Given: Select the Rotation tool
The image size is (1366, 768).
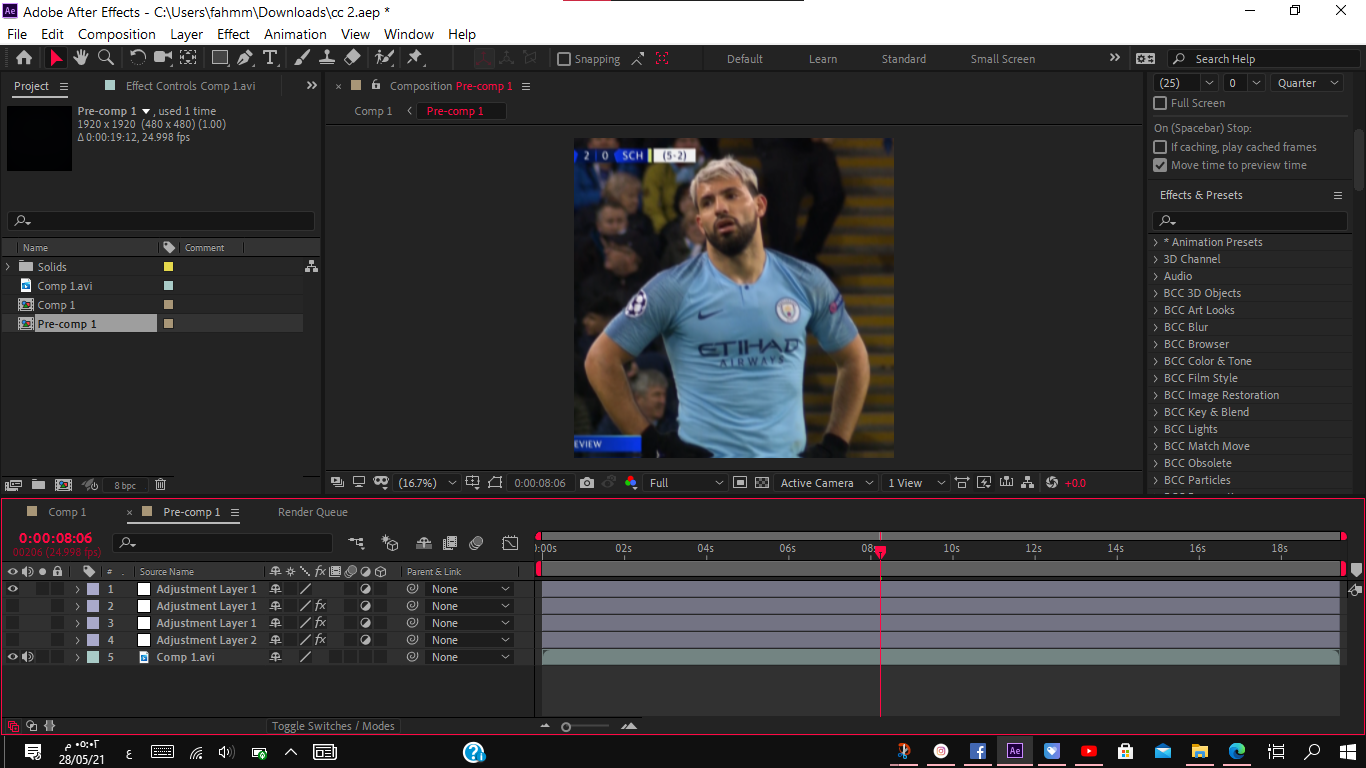Looking at the screenshot, I should click(x=138, y=58).
